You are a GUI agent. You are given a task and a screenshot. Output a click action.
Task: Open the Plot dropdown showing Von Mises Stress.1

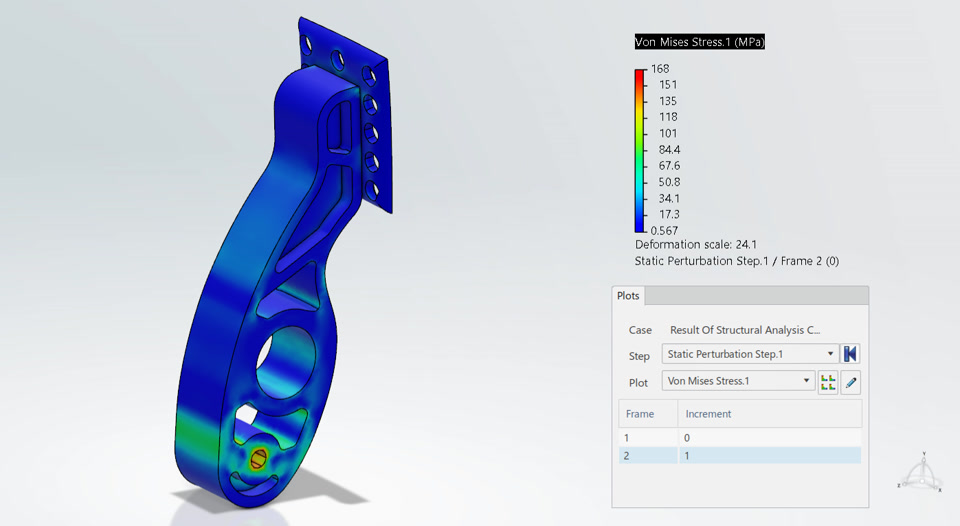coord(738,381)
